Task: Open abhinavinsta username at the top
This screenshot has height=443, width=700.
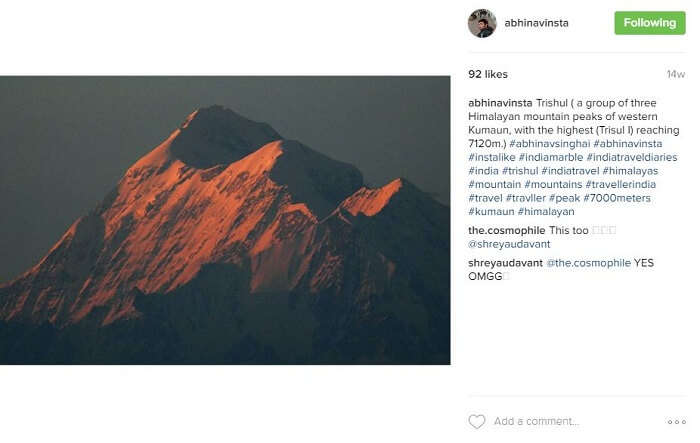Action: 536,23
